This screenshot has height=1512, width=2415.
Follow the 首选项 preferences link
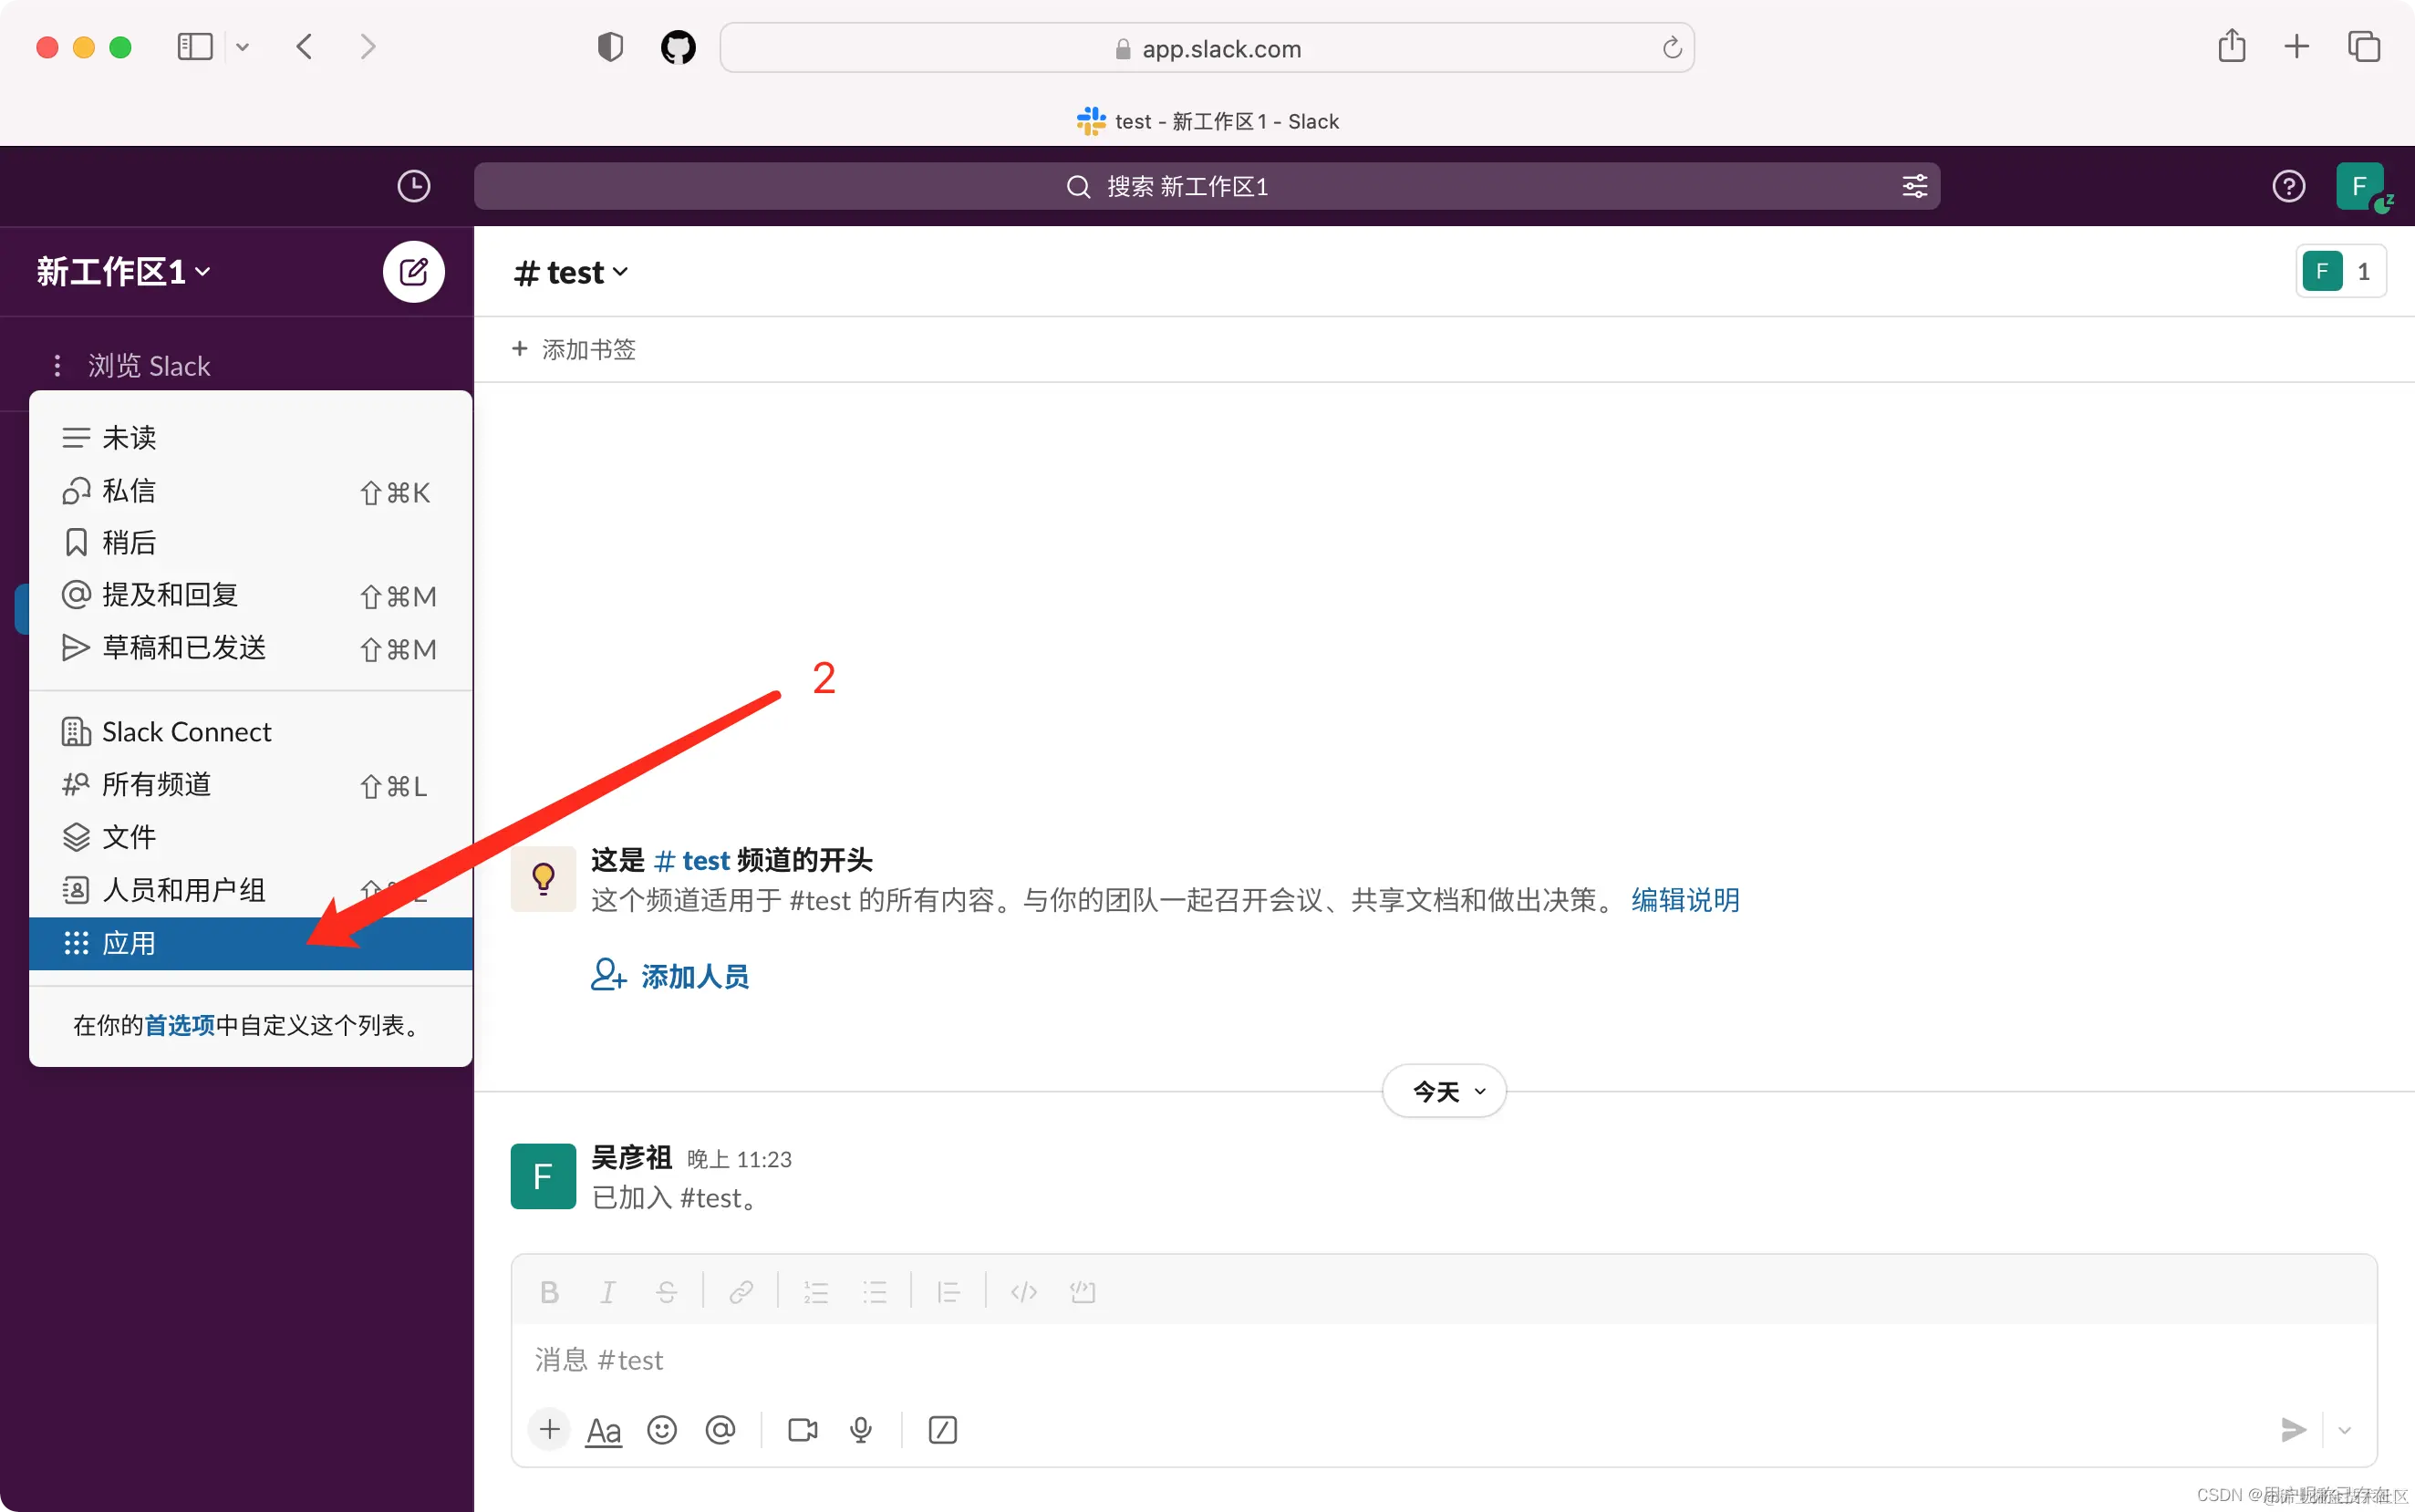point(179,1025)
